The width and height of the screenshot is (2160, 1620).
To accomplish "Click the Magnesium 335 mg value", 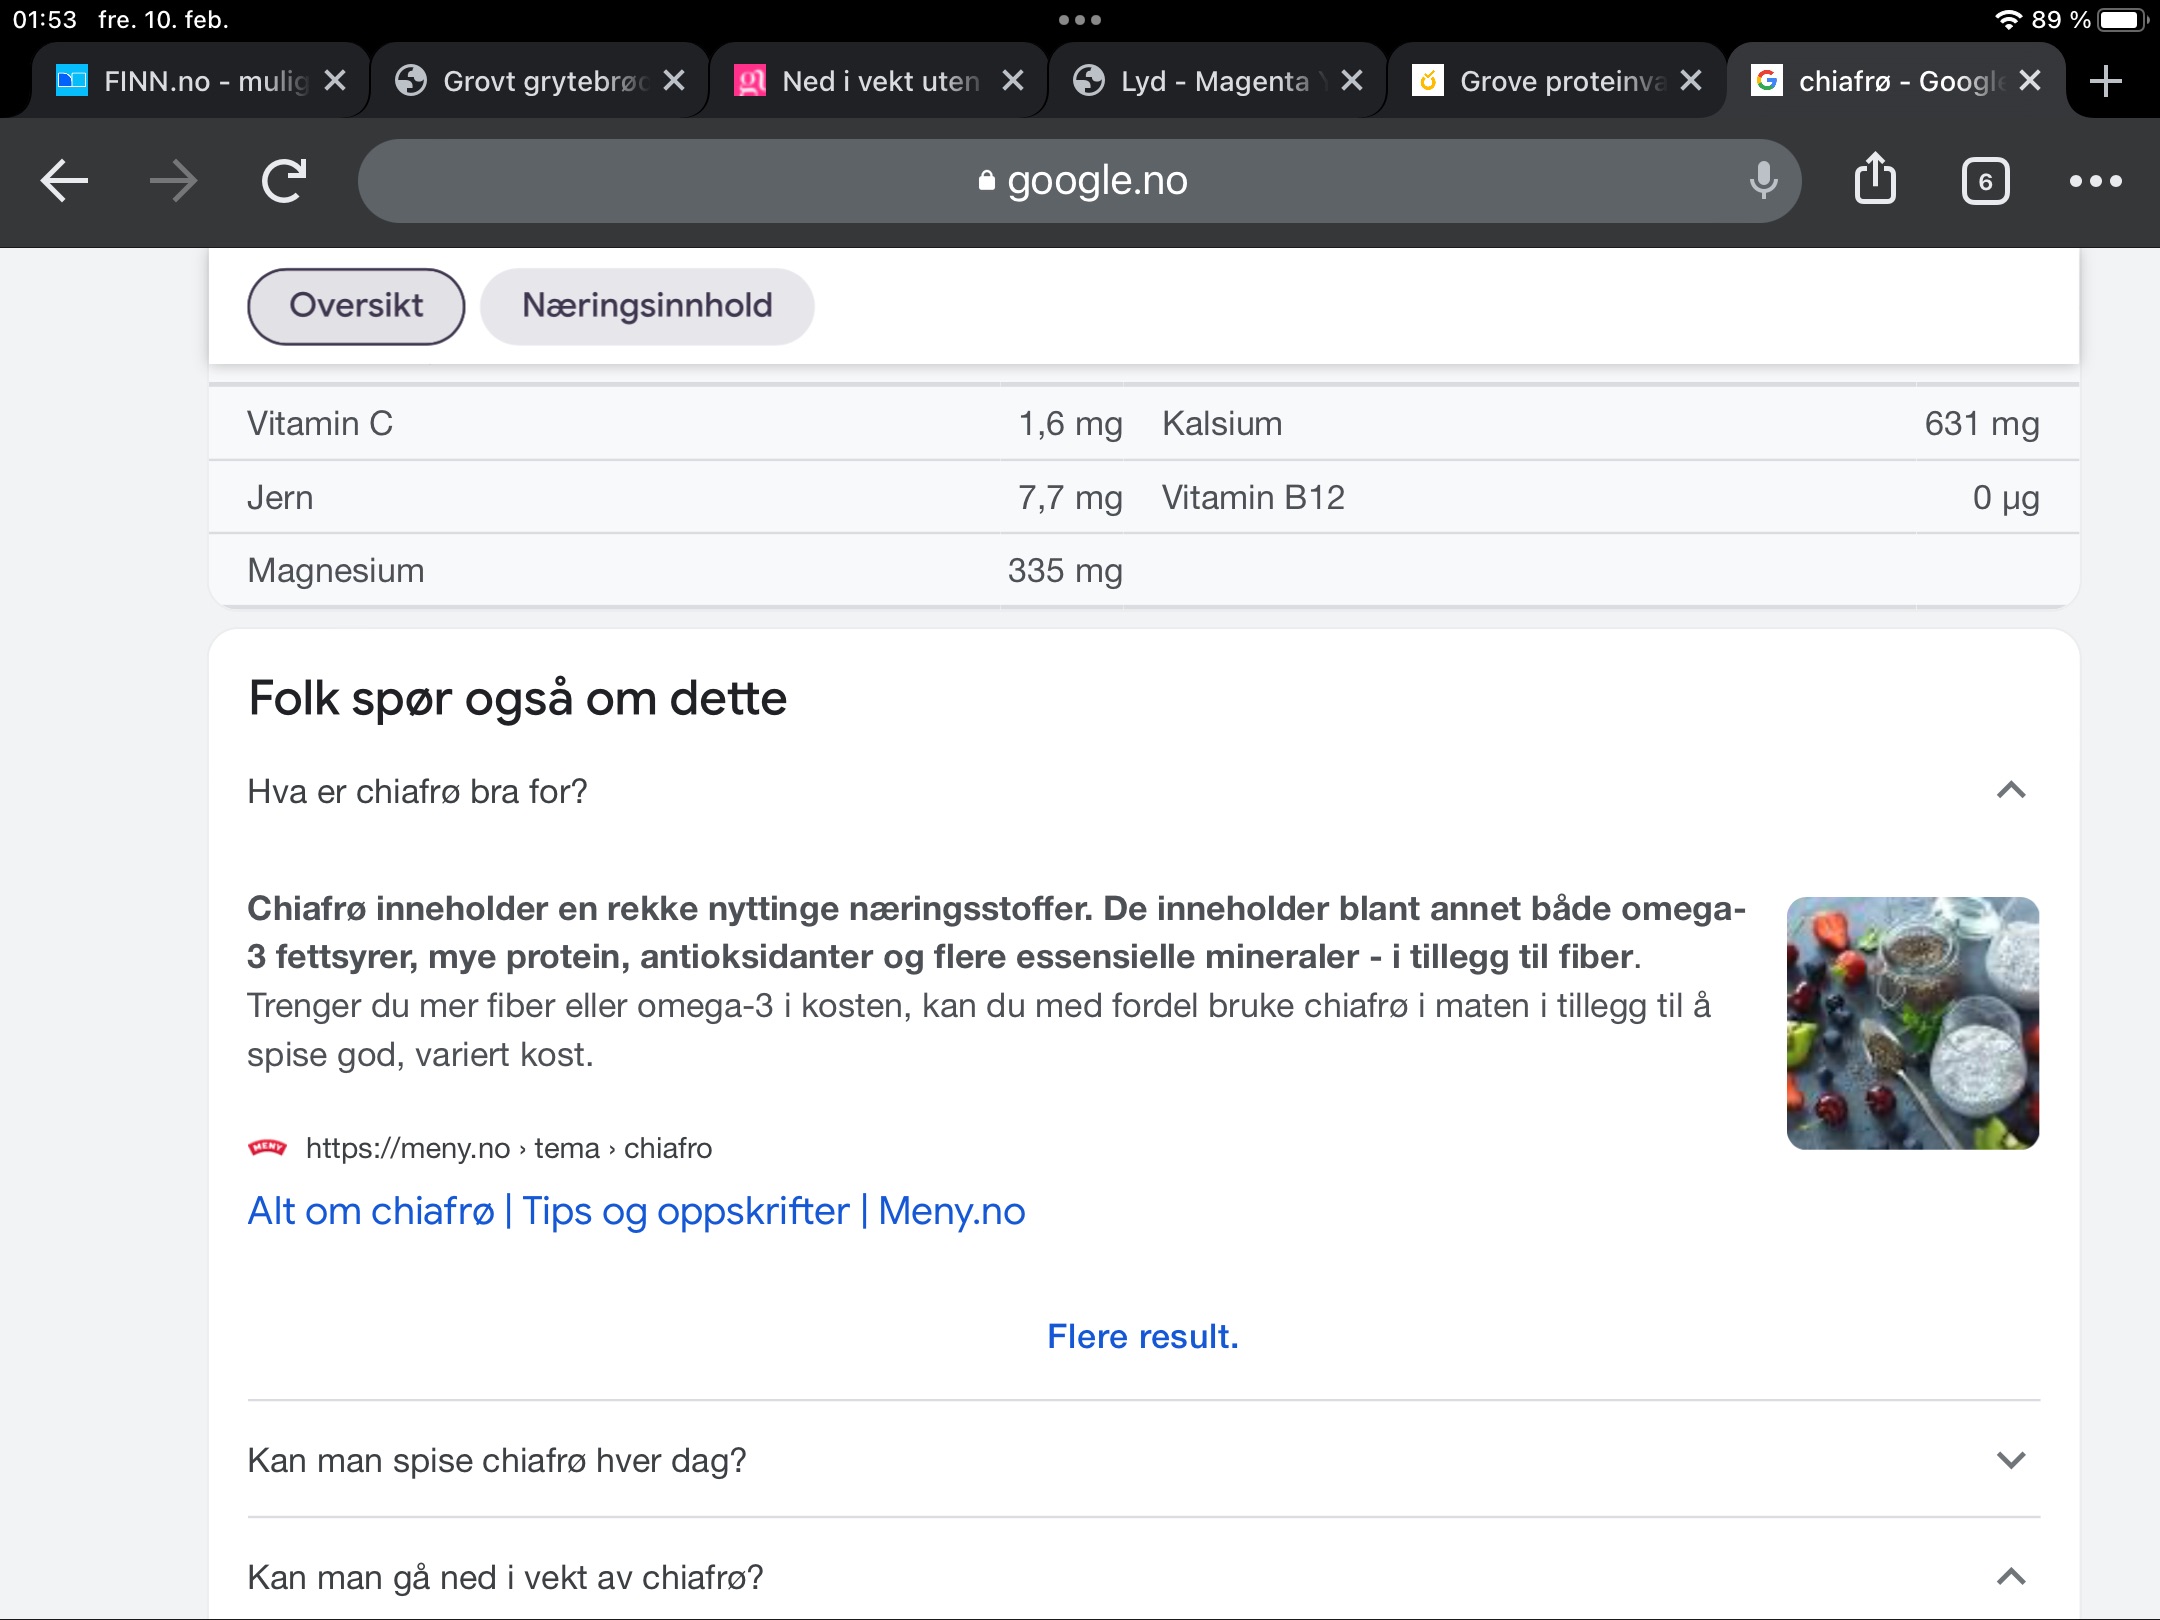I will tap(1065, 570).
